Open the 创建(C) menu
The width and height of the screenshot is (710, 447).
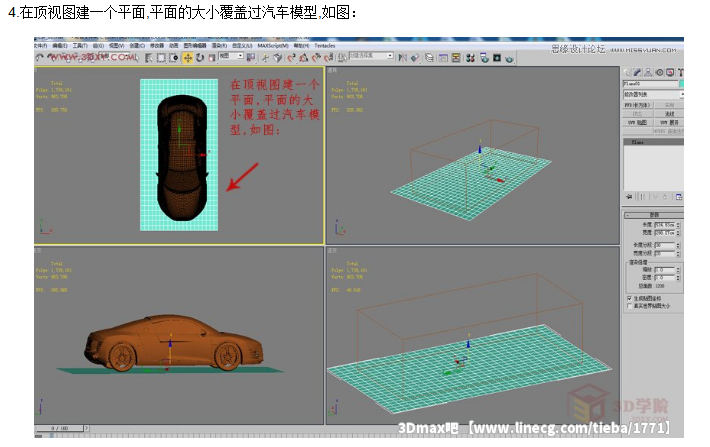click(x=137, y=46)
